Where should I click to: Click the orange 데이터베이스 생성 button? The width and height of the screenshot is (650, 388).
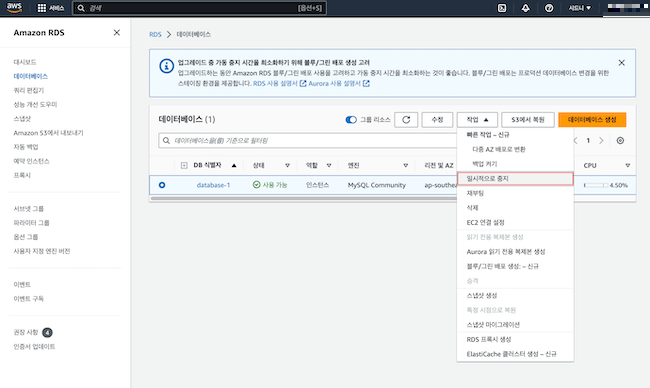[592, 120]
